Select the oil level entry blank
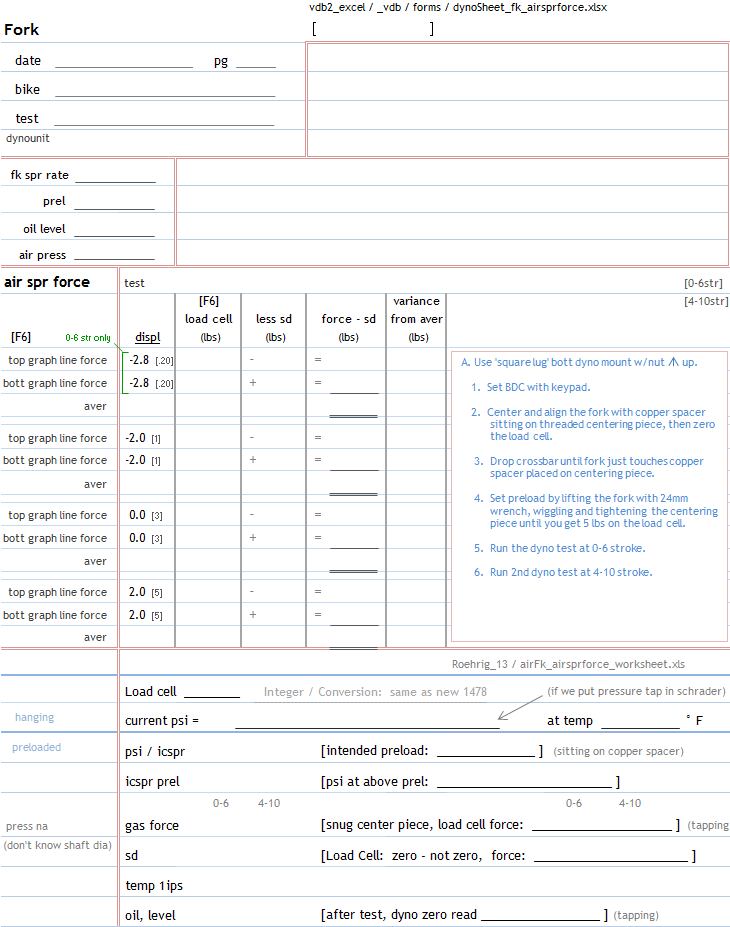 114,231
